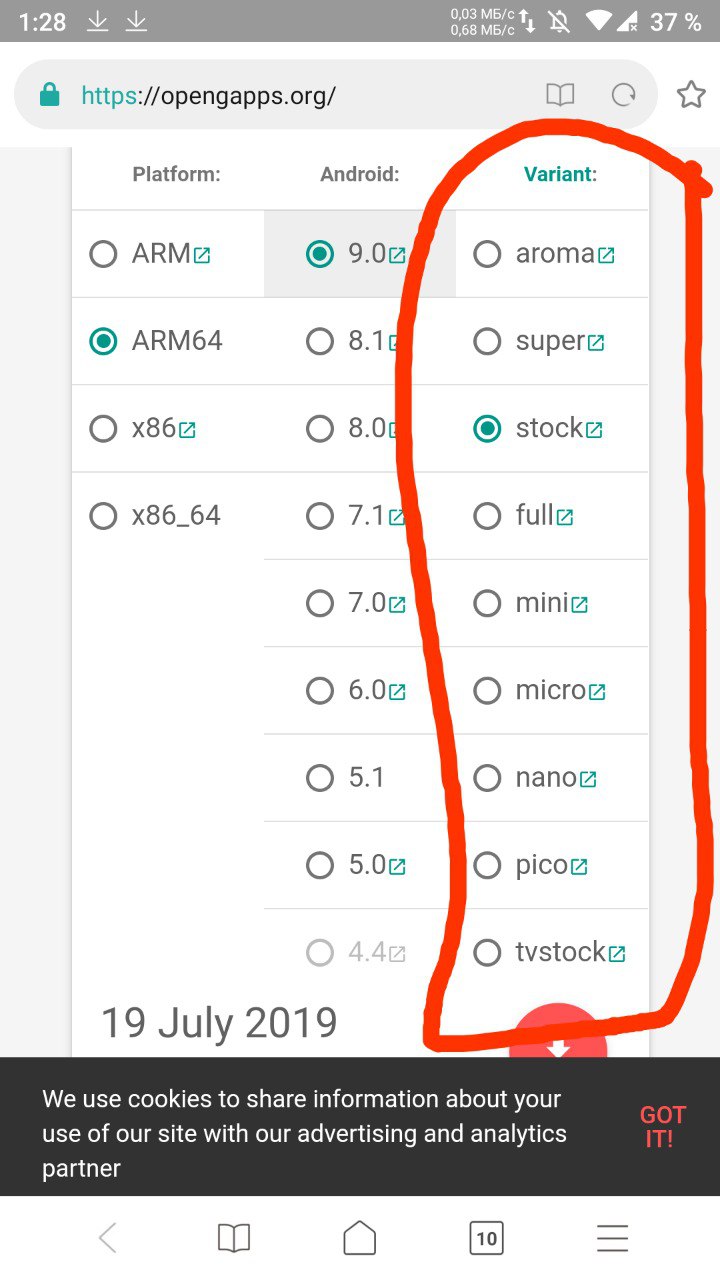Screen dimensions: 720x1280
Task: Open bookmarks book icon in bottom bar
Action: 234,1239
